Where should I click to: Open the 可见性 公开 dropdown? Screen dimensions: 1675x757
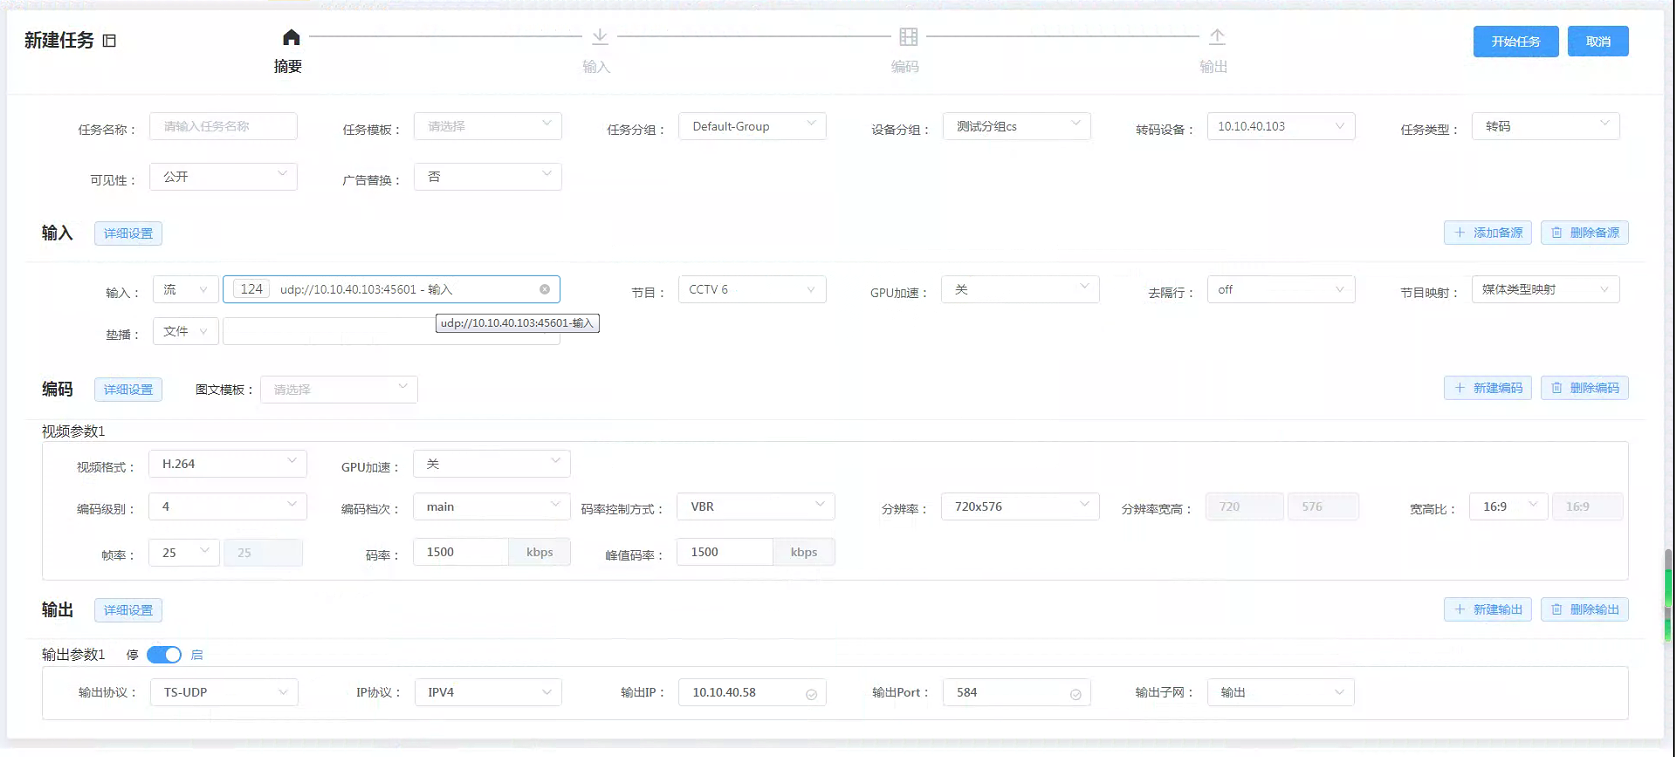tap(223, 176)
